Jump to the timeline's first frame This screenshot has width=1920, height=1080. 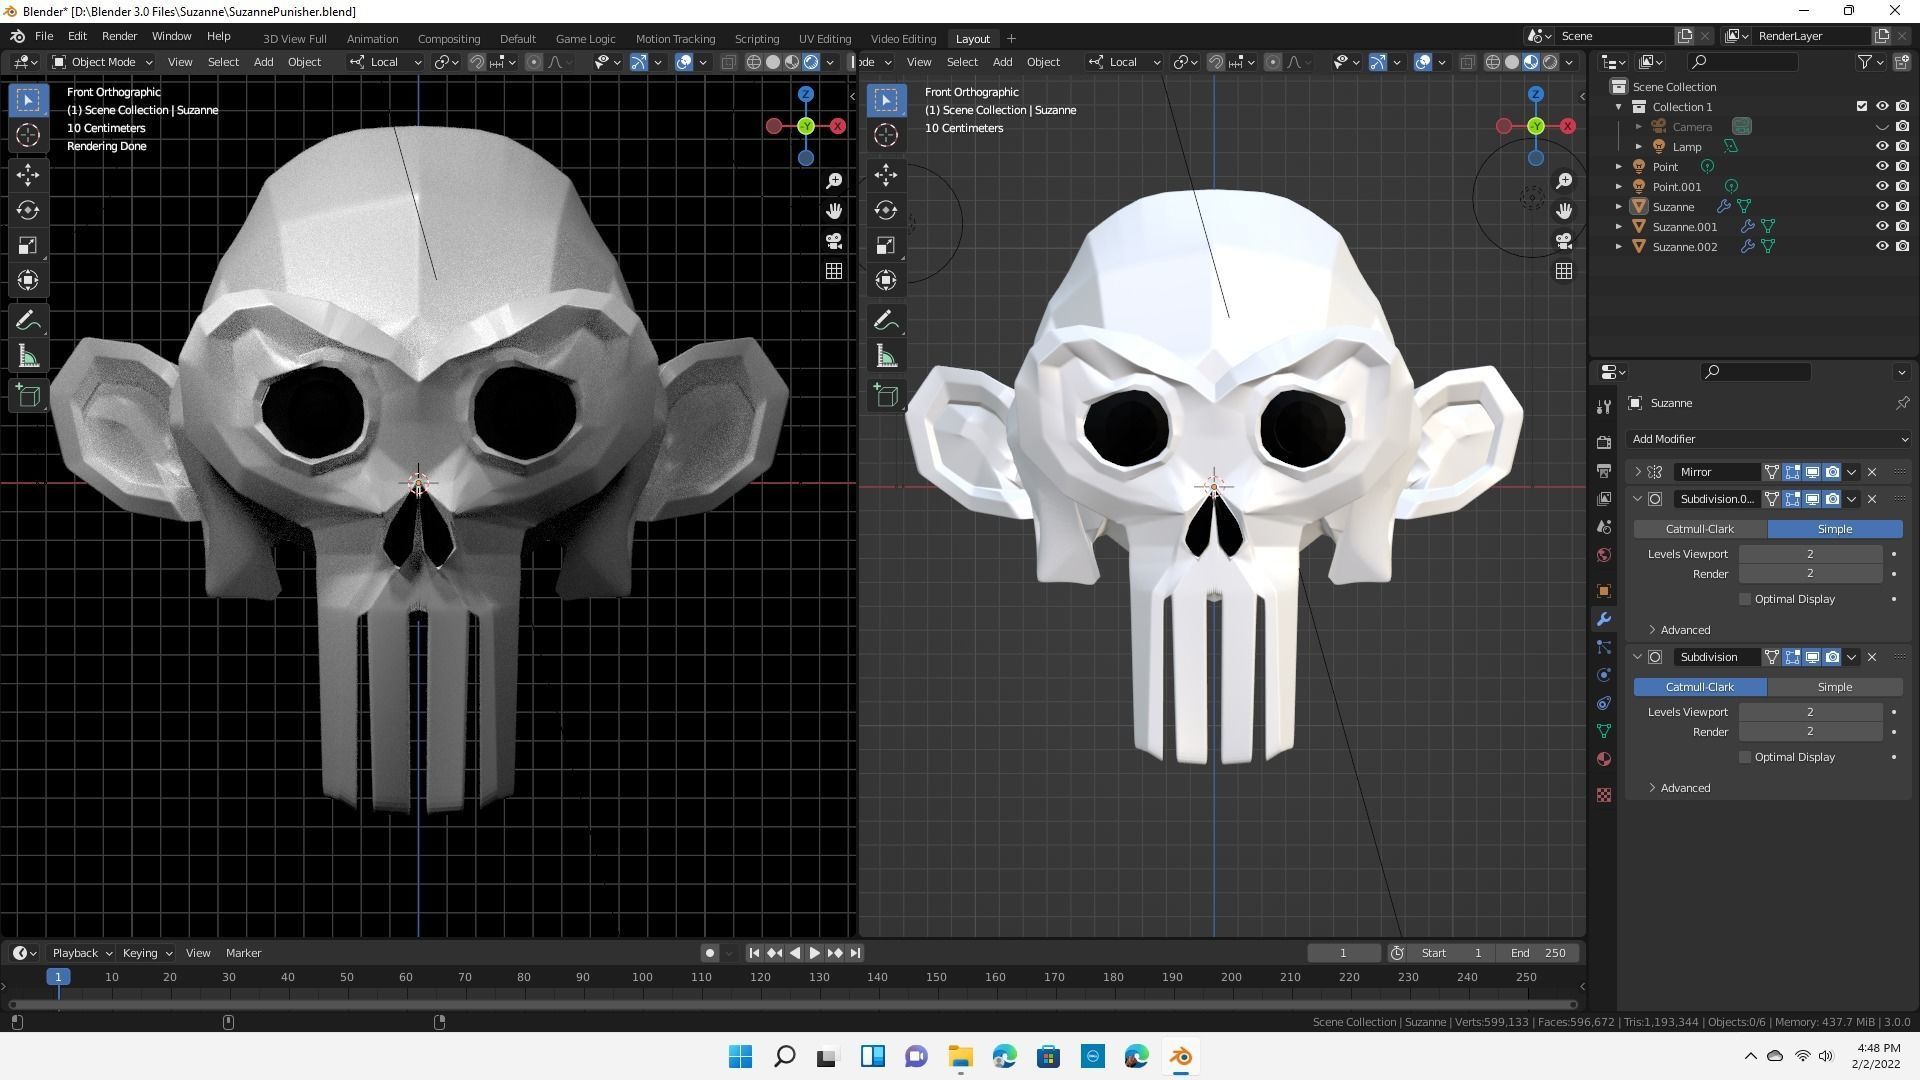pos(754,953)
